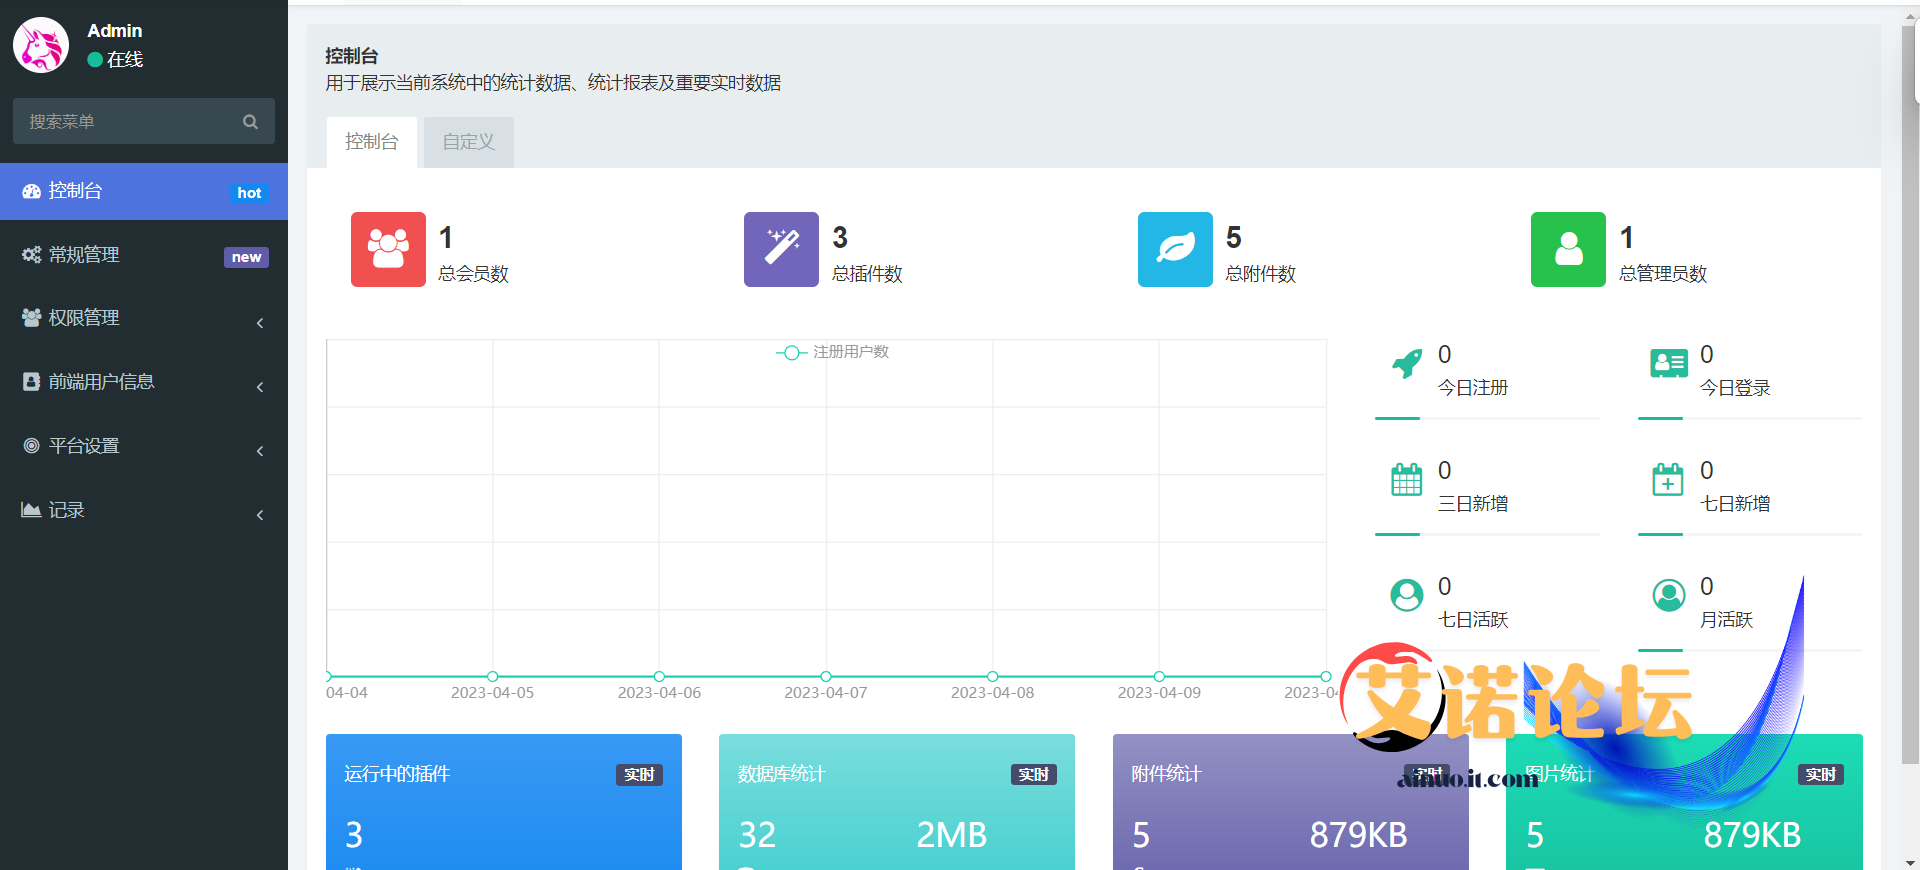Click the search magnifier icon in menu search

250,122
